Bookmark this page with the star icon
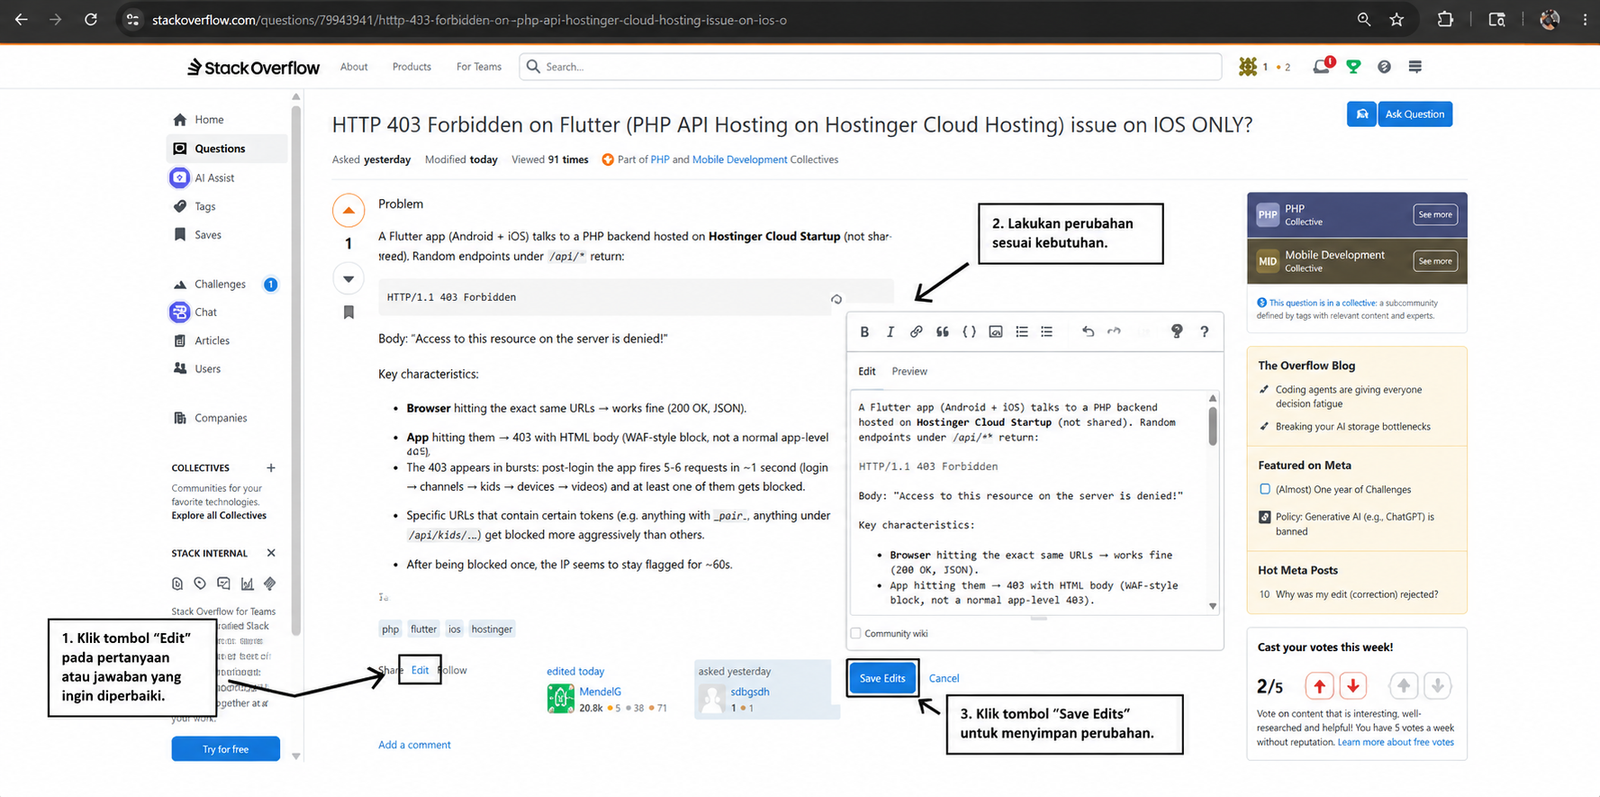The image size is (1600, 797). [x=1397, y=20]
